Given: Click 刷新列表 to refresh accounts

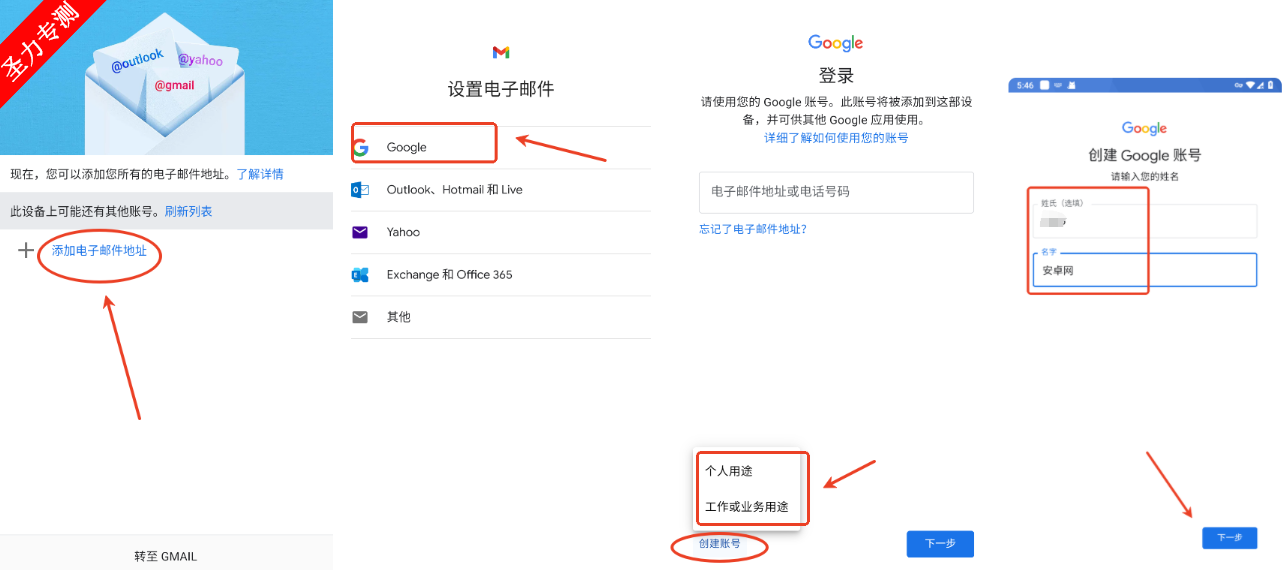Looking at the screenshot, I should (189, 212).
